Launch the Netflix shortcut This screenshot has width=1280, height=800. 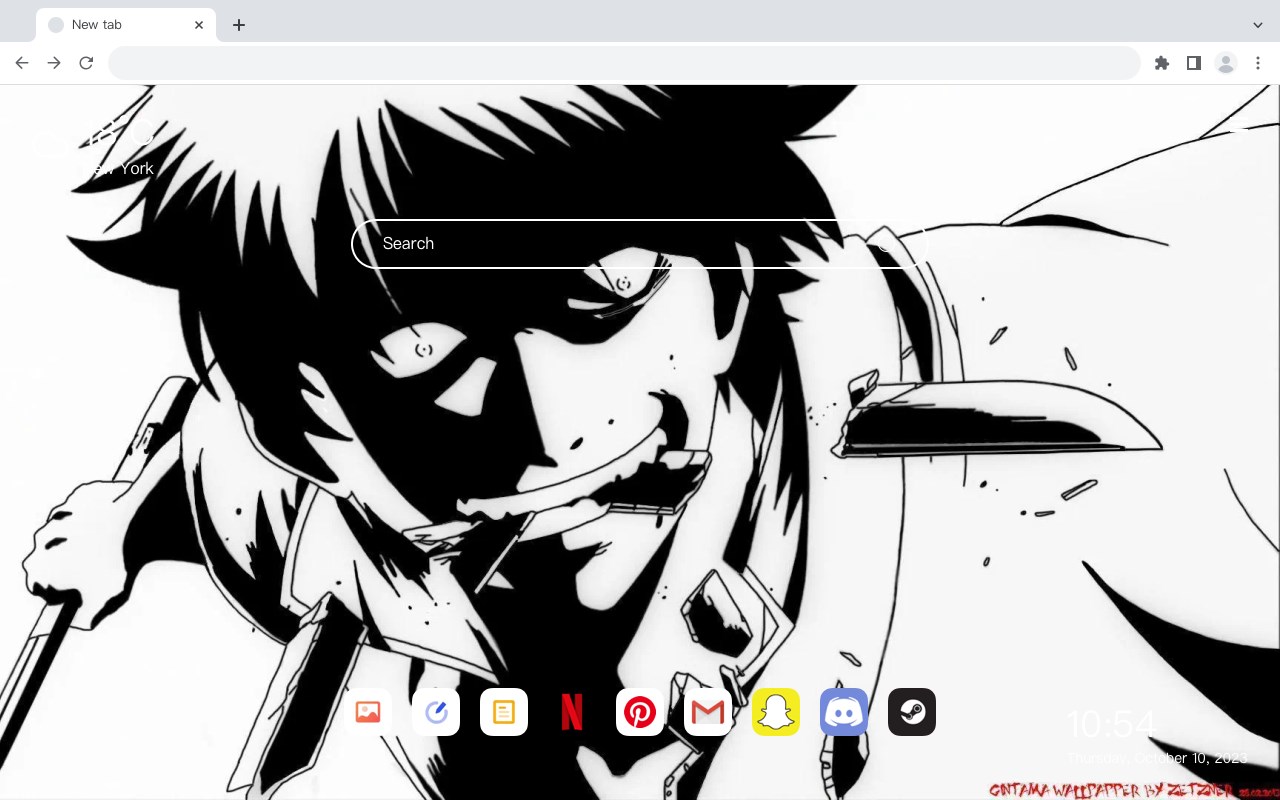coord(572,712)
